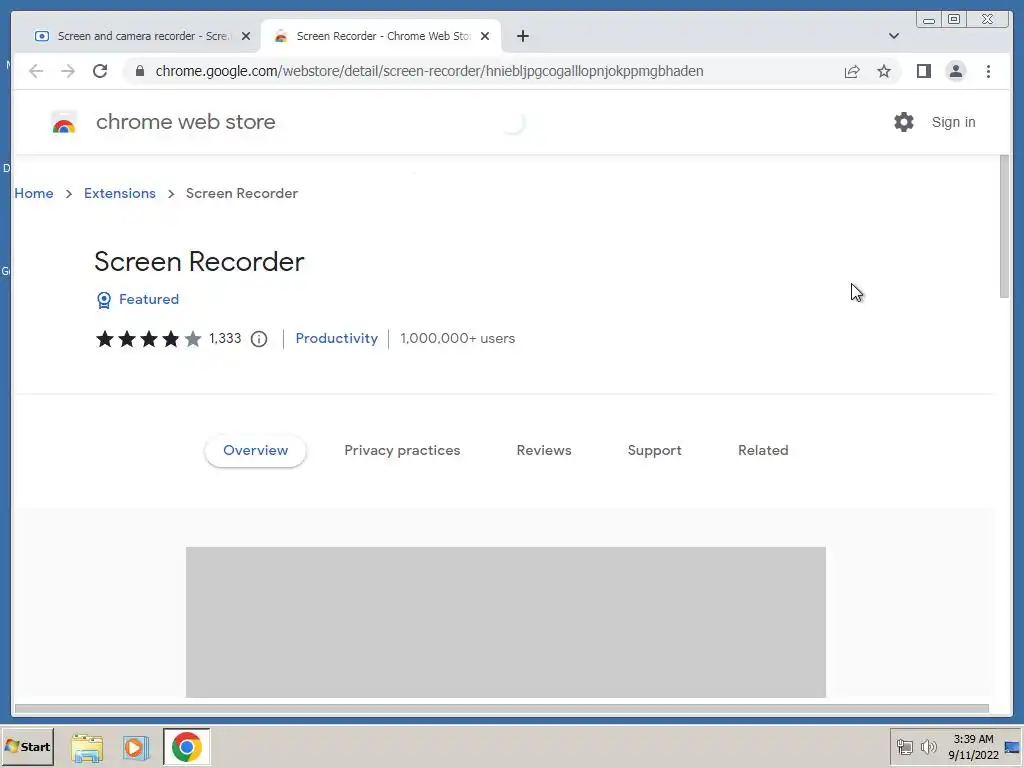Reload the current page
This screenshot has width=1024, height=768.
(100, 71)
